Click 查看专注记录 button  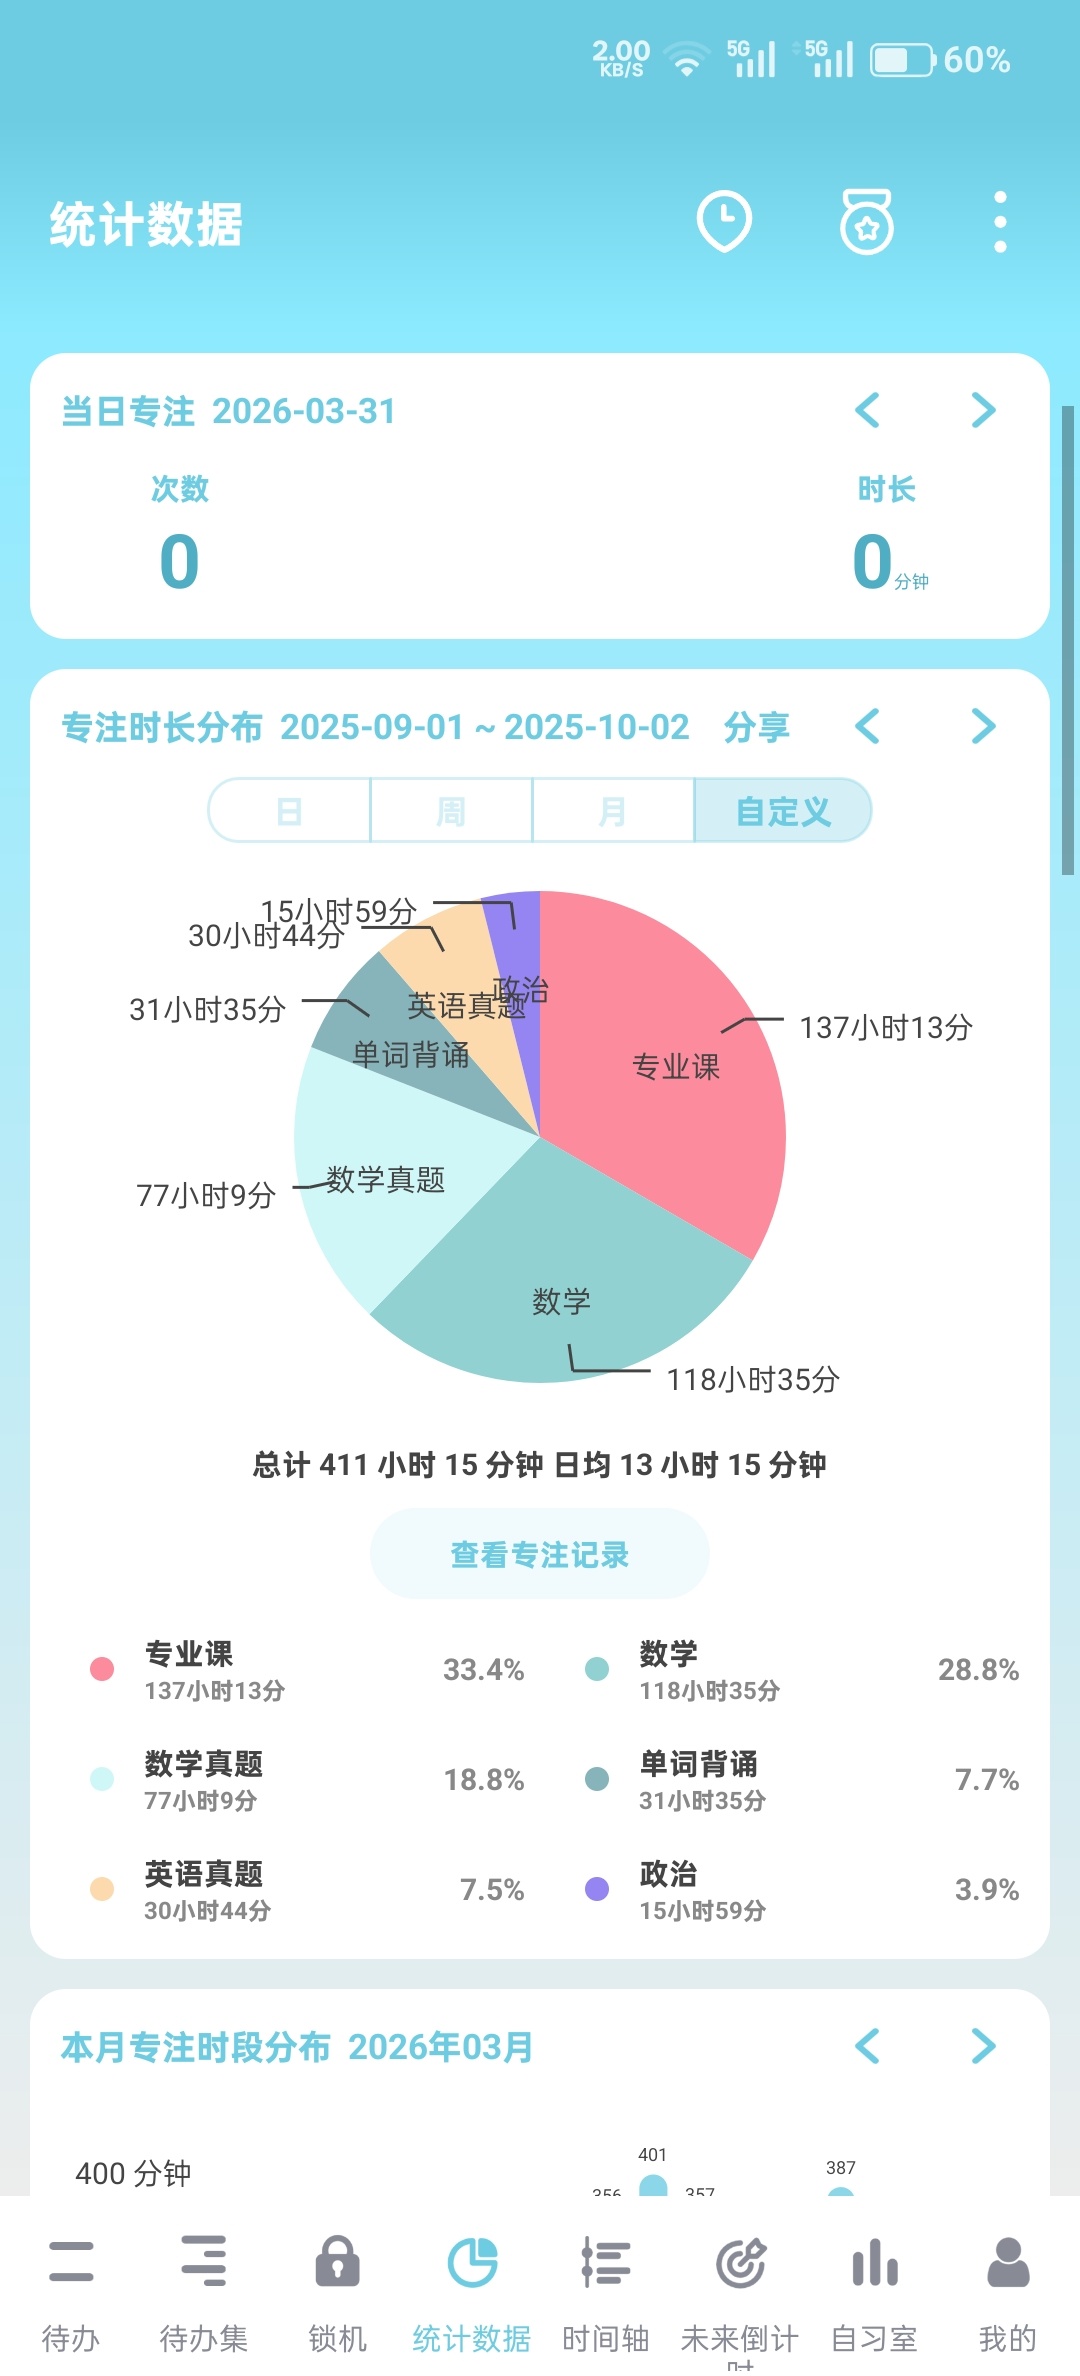[x=540, y=1554]
